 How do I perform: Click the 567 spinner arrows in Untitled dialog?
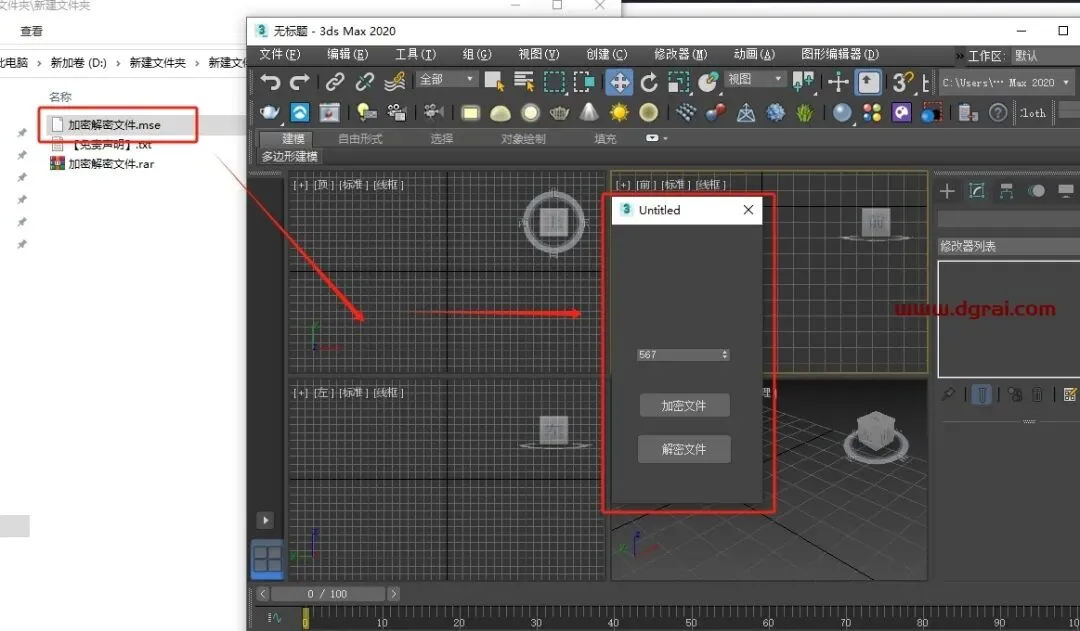725,355
